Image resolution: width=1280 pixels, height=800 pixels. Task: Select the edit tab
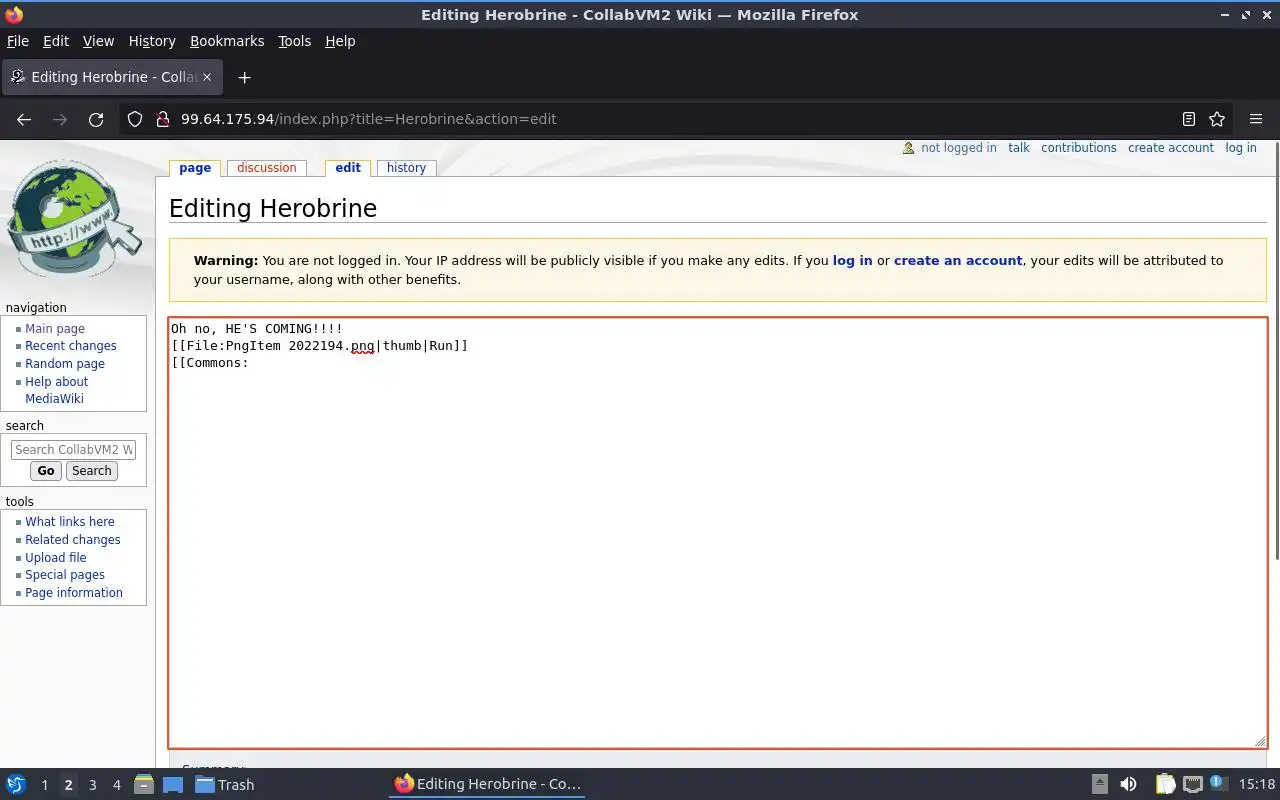pos(348,168)
